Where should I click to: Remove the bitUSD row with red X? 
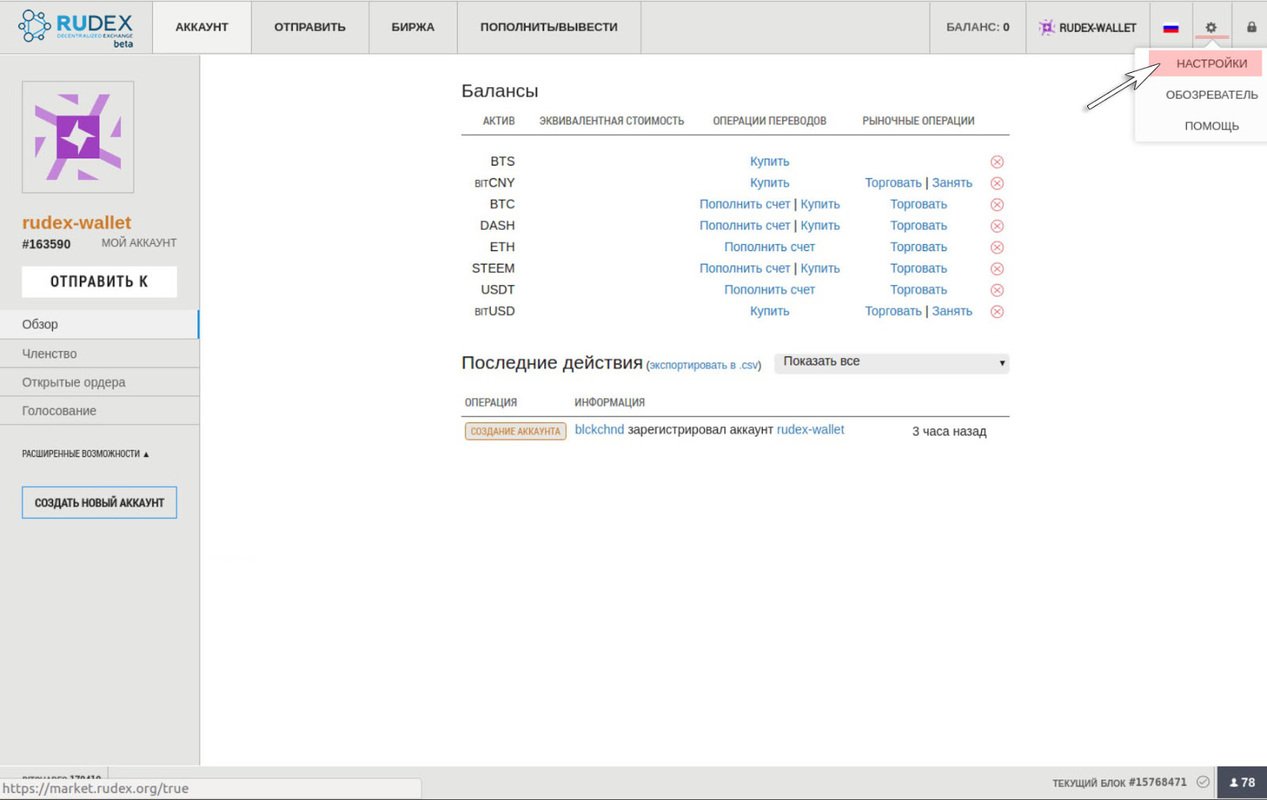997,312
